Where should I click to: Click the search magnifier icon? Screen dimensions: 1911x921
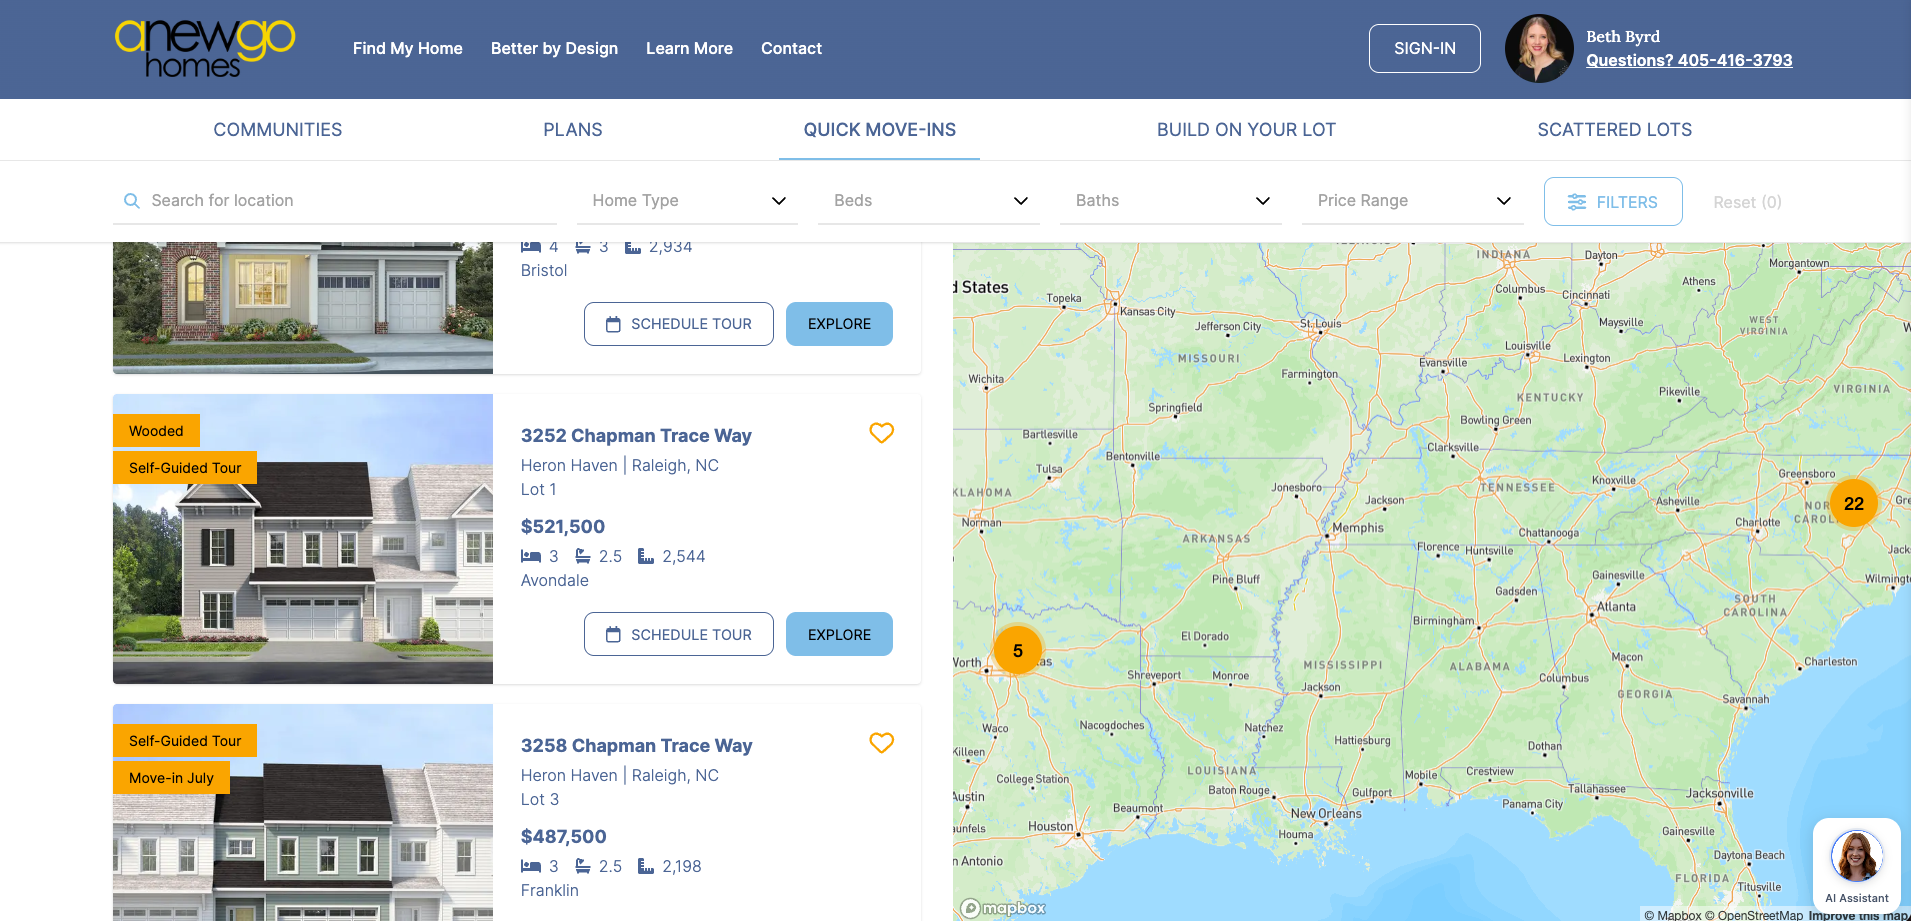131,201
